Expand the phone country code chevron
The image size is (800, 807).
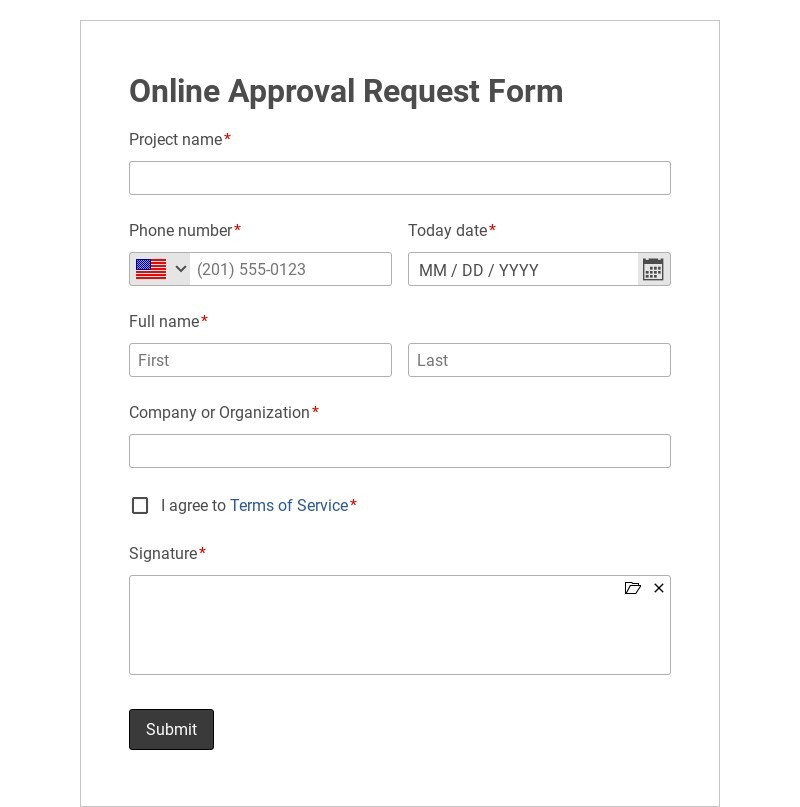181,269
